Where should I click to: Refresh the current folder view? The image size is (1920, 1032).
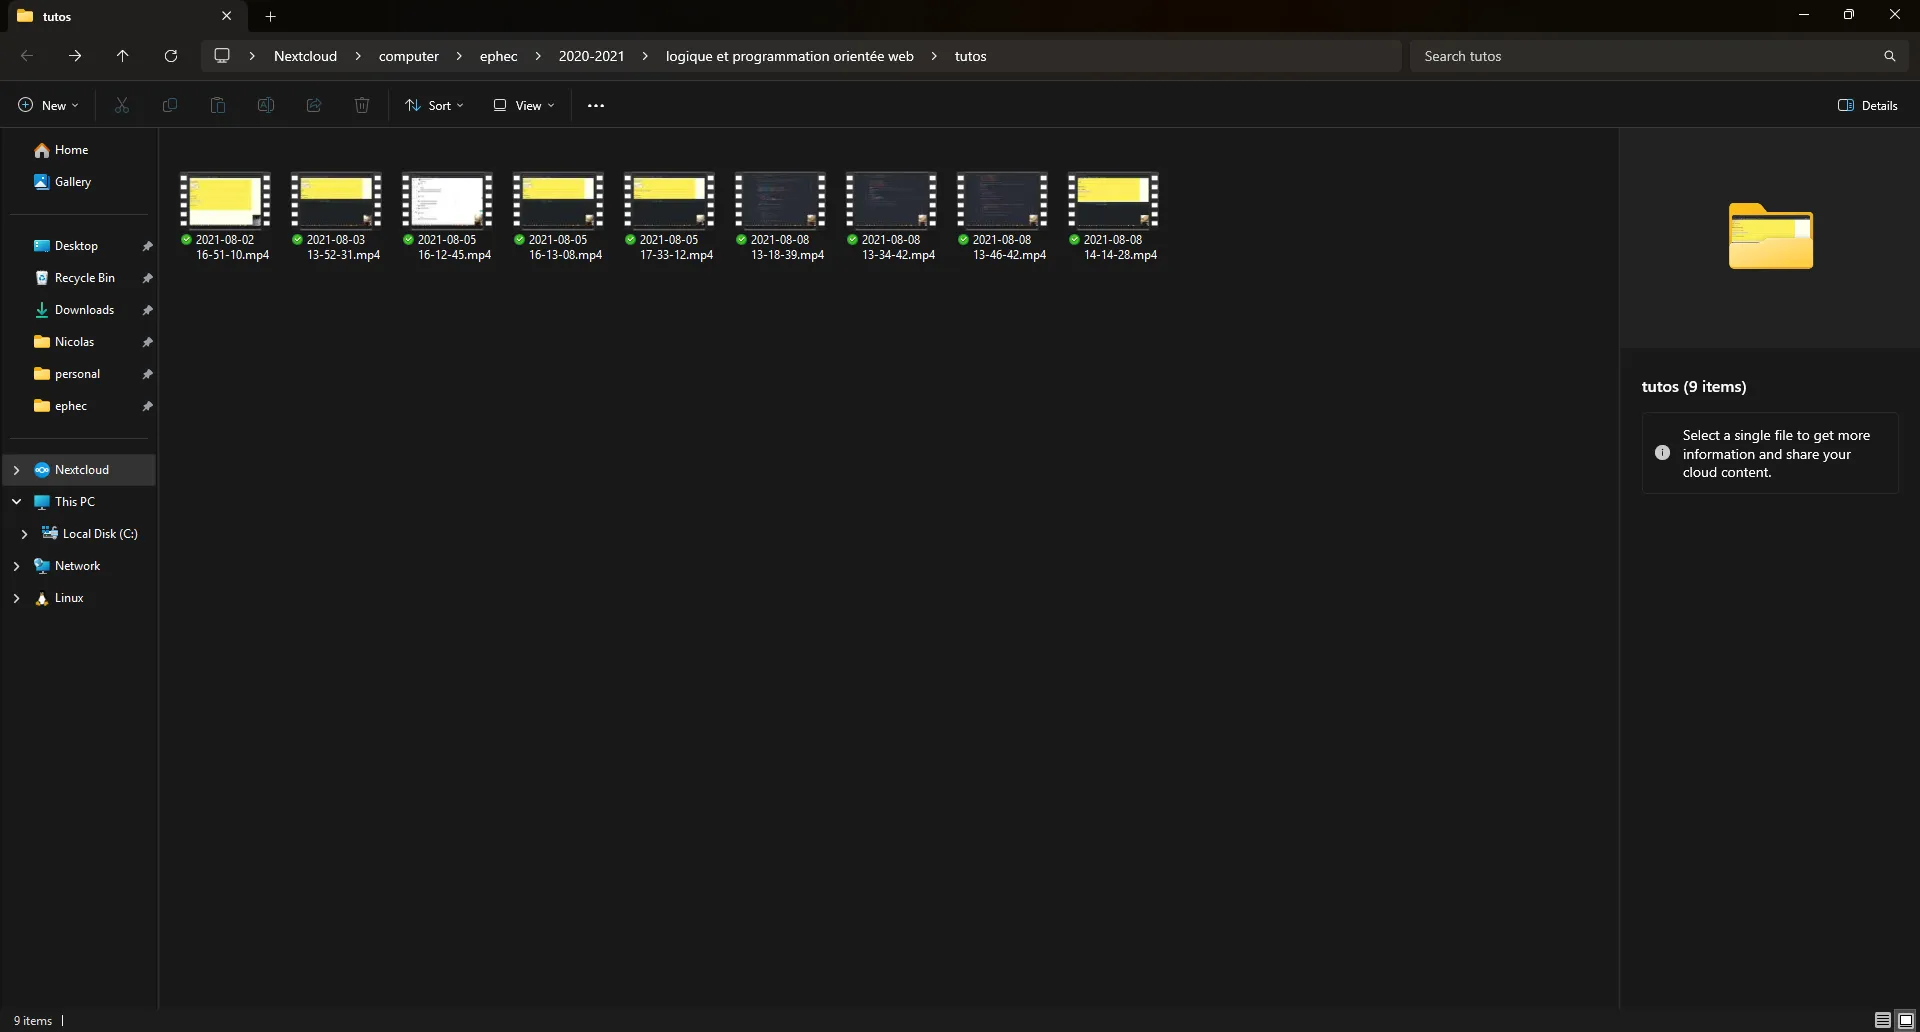click(171, 56)
